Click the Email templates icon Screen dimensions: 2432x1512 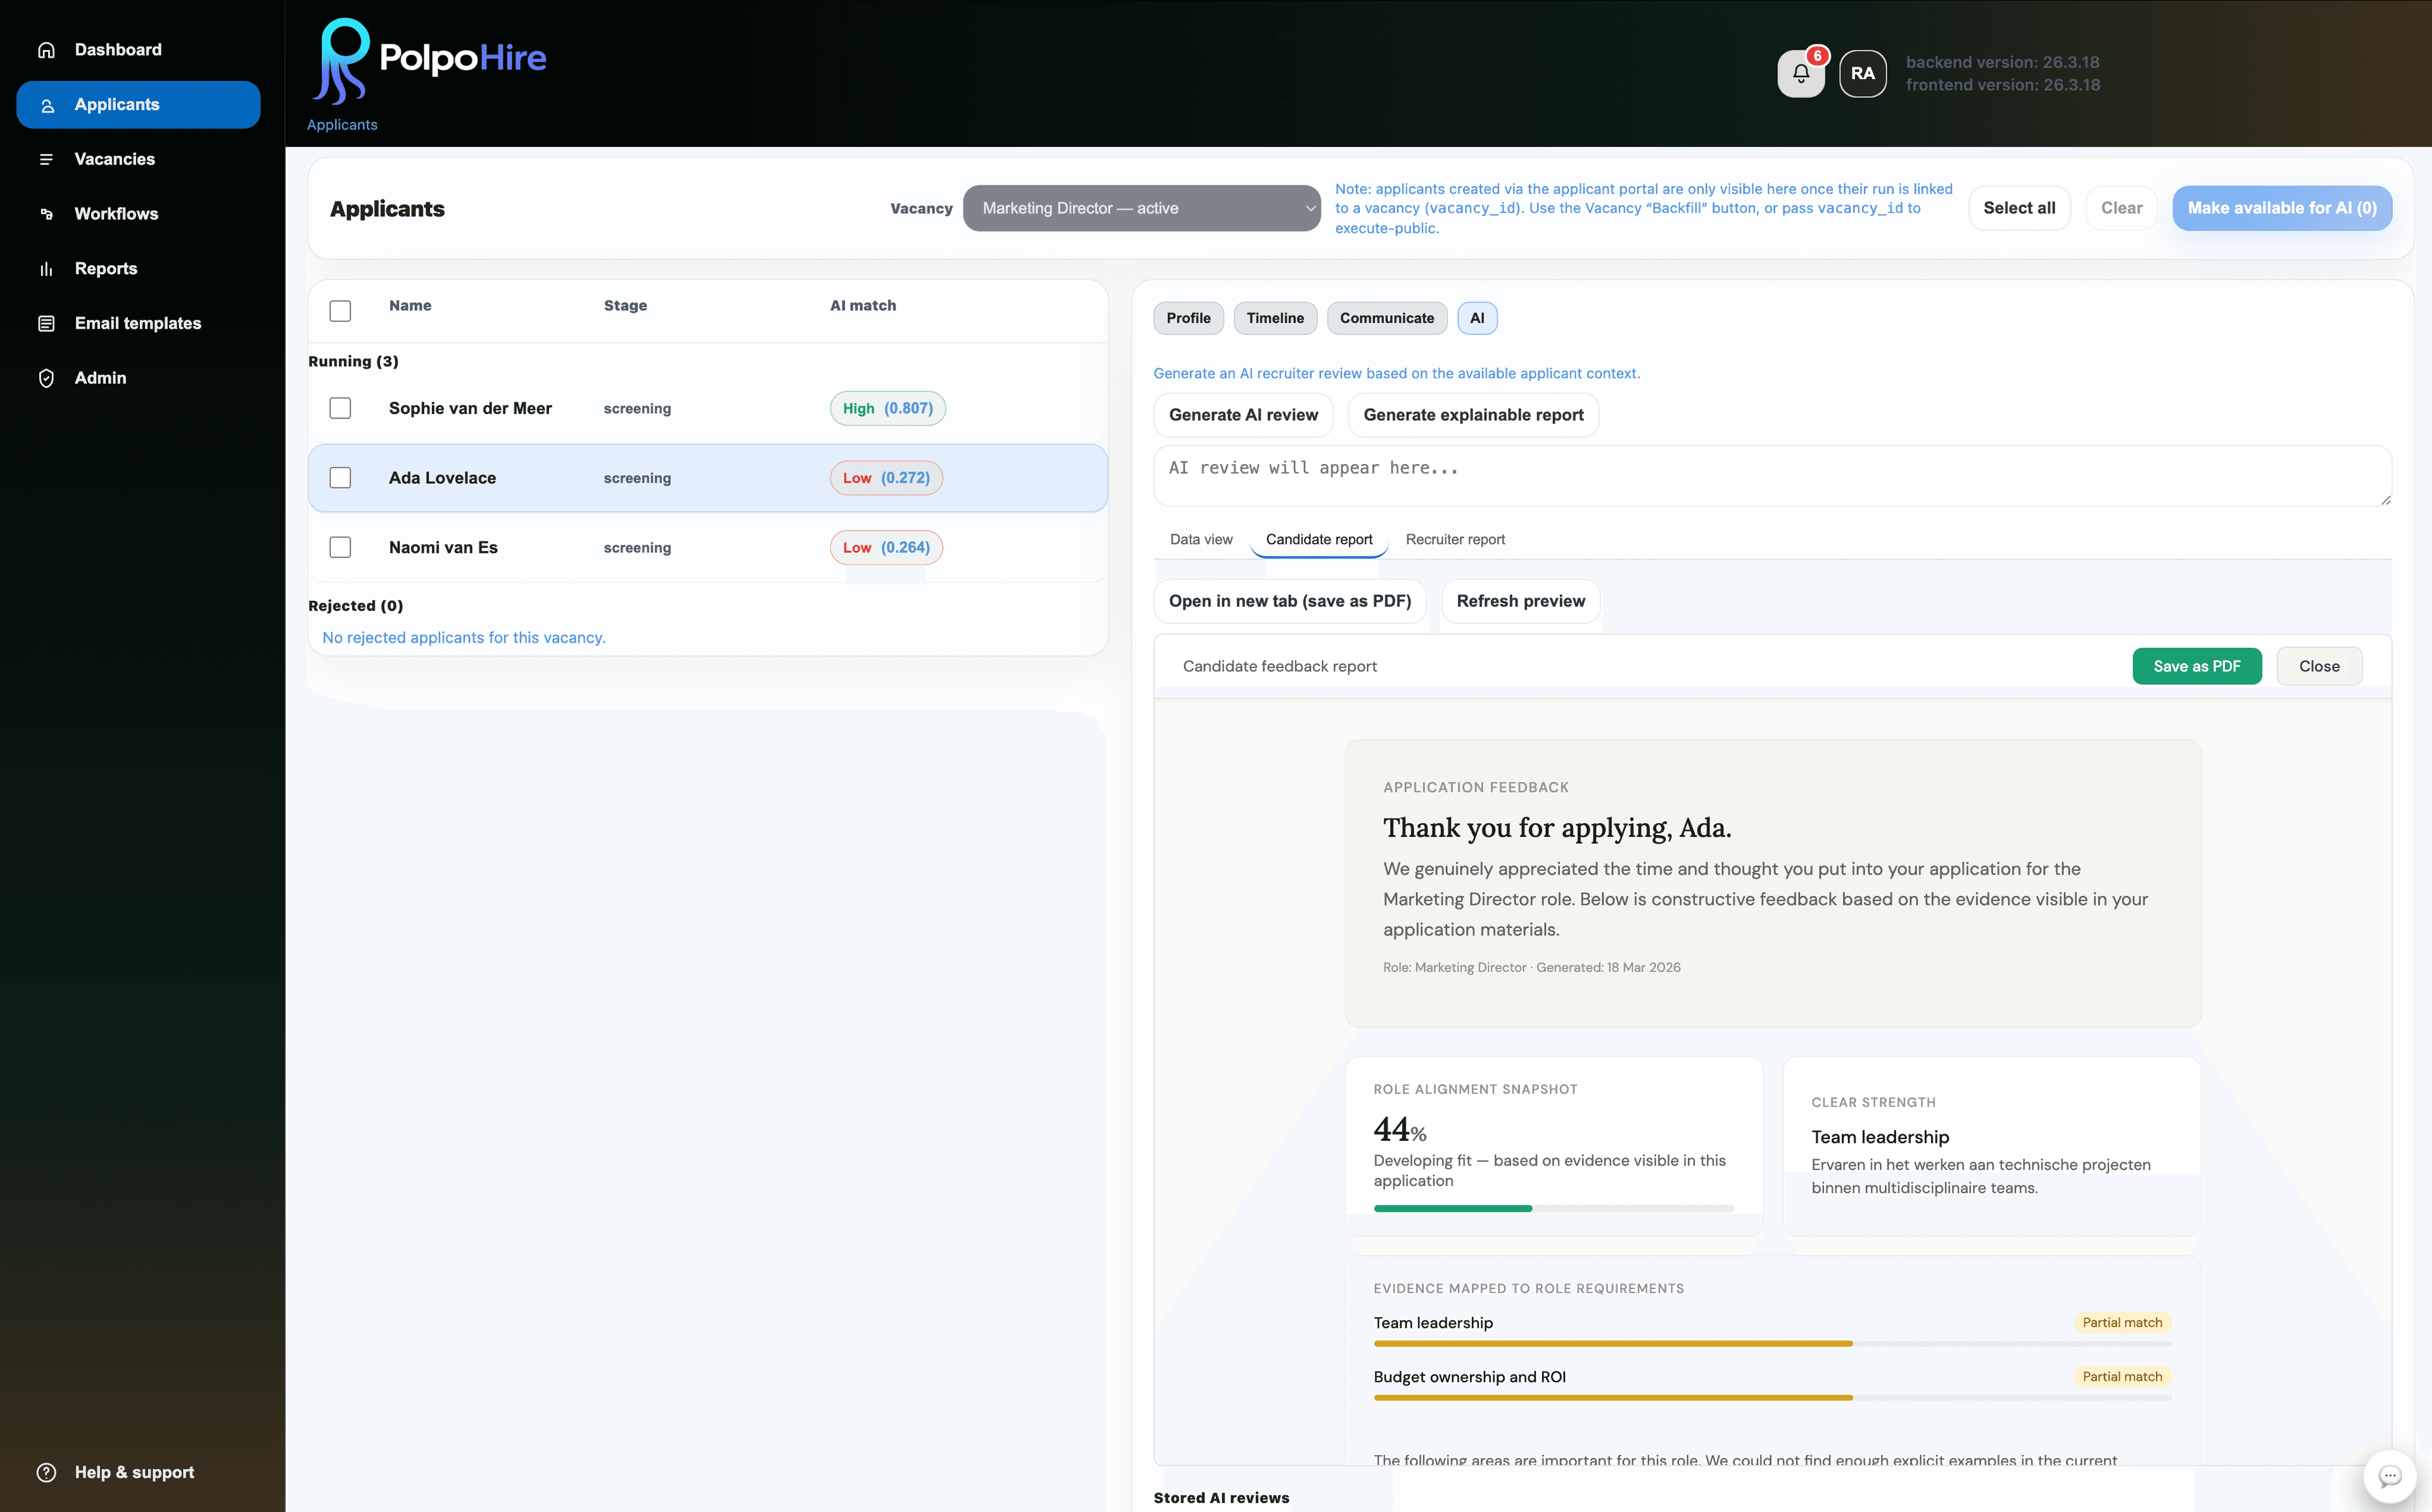click(46, 323)
